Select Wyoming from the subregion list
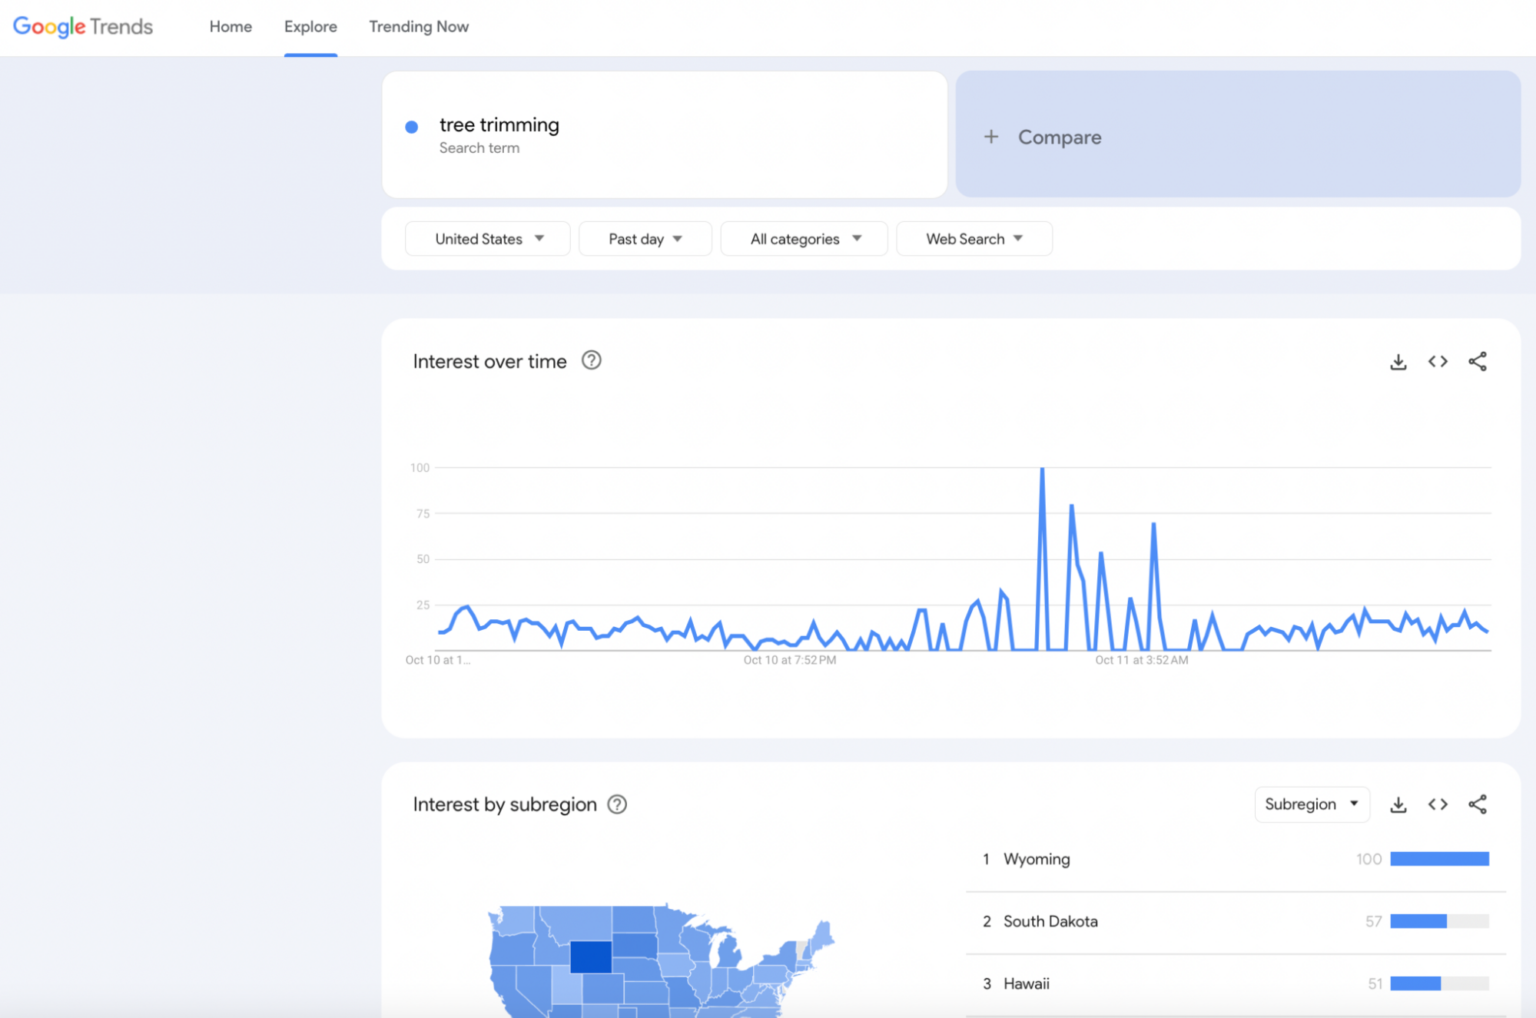Screen dimensions: 1536x1018 (x=1037, y=858)
